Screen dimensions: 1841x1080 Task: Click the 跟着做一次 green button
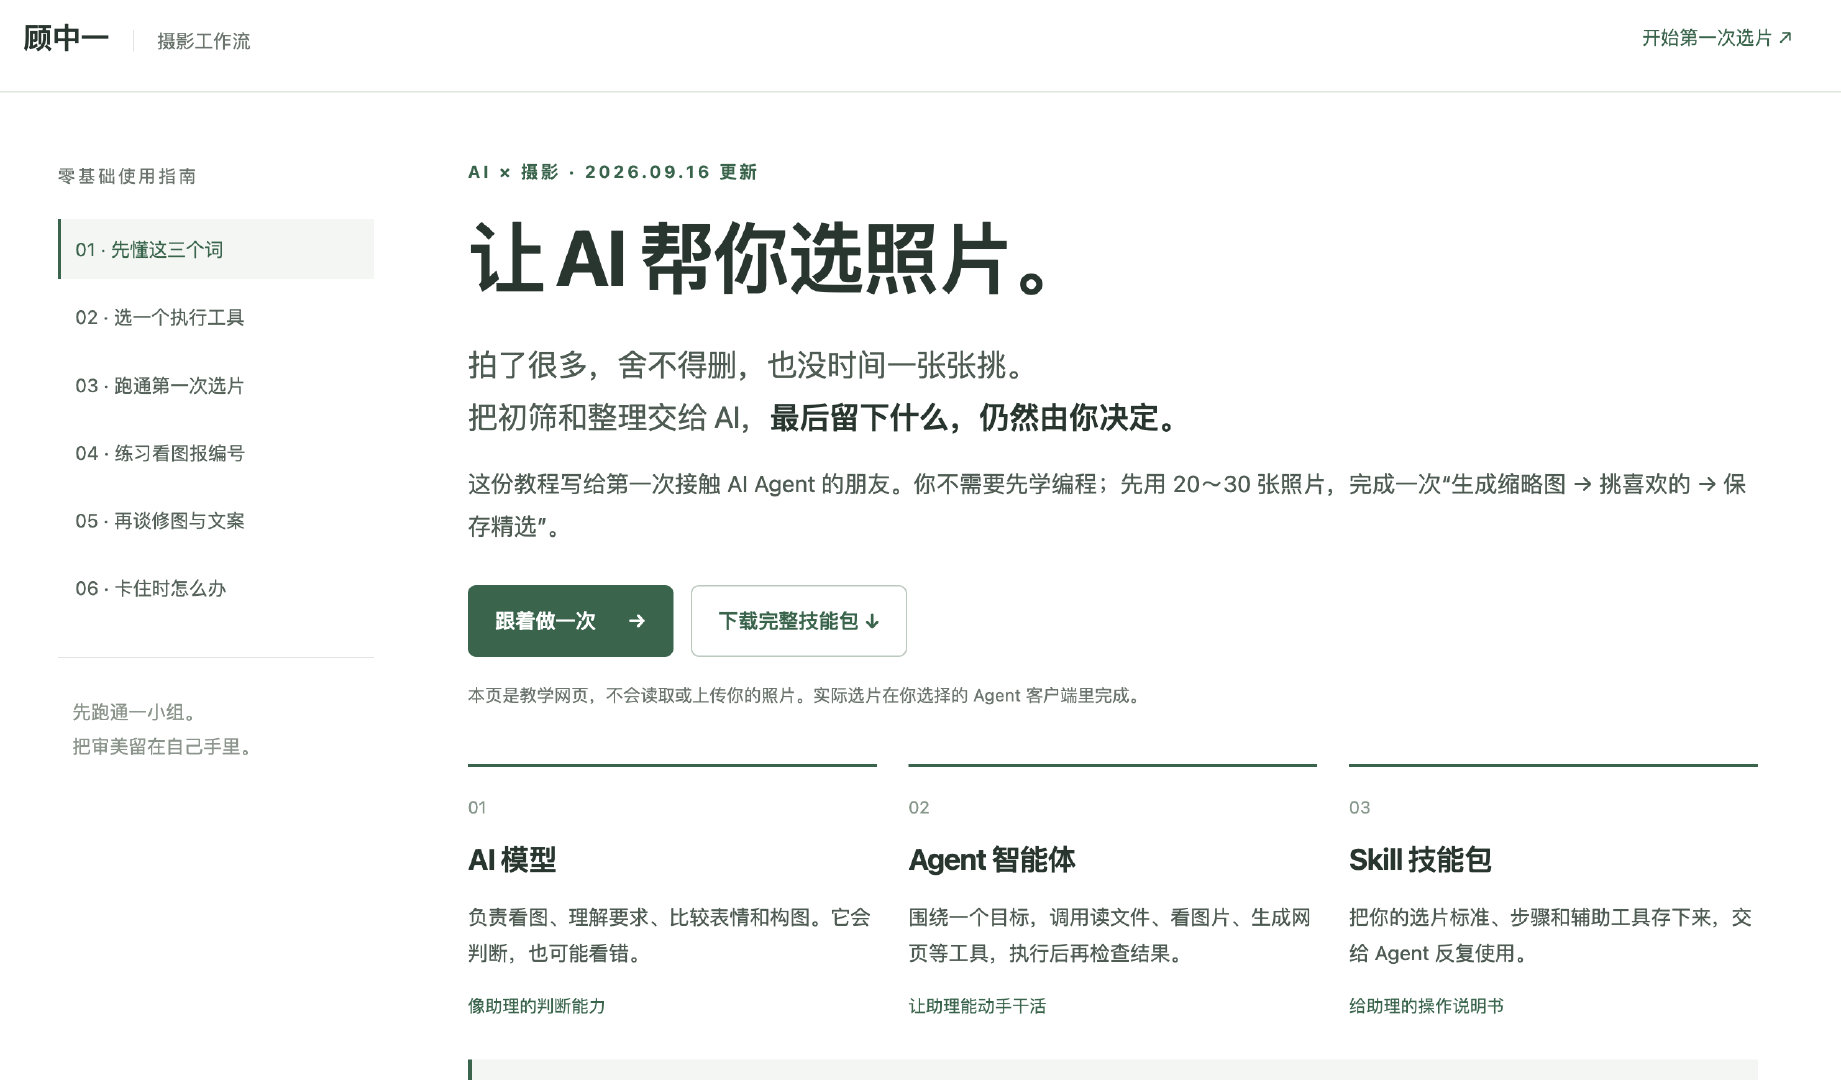[570, 621]
